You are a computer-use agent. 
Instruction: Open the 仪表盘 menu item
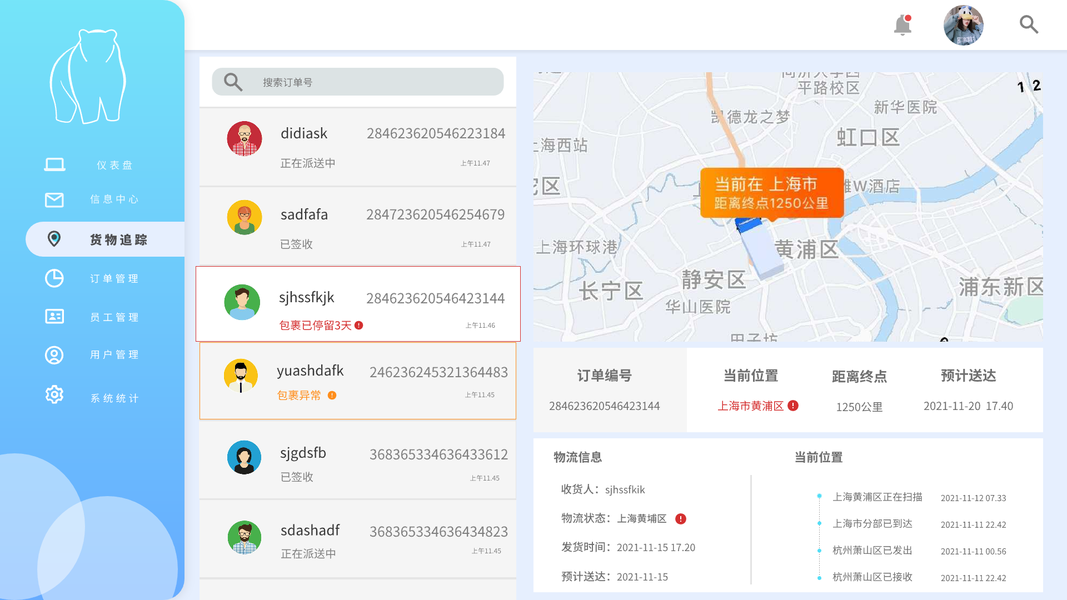pos(114,165)
